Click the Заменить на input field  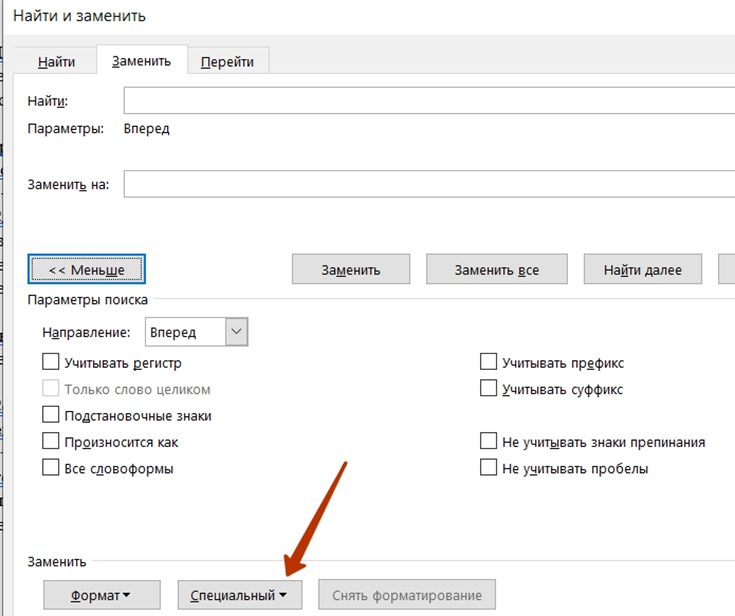pyautogui.click(x=429, y=184)
